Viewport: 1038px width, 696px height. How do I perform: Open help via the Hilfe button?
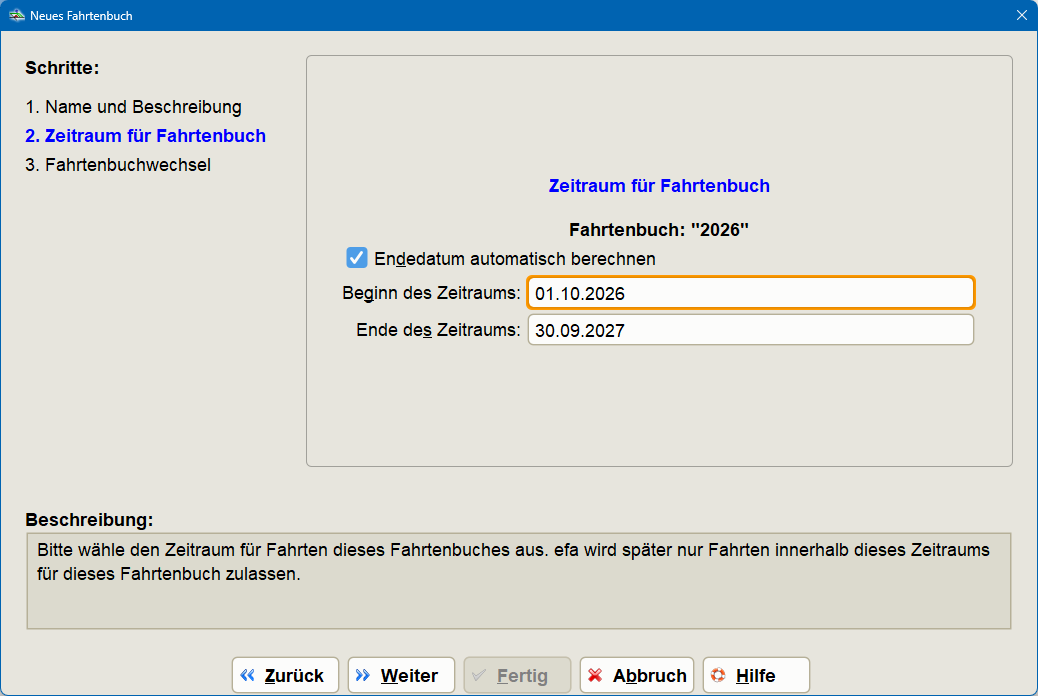(x=756, y=675)
